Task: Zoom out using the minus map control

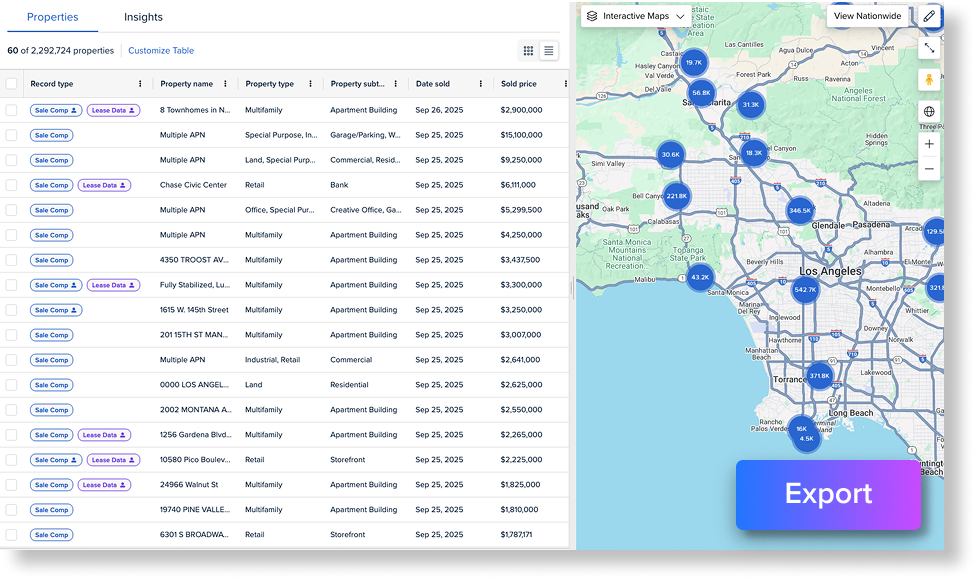Action: (929, 169)
